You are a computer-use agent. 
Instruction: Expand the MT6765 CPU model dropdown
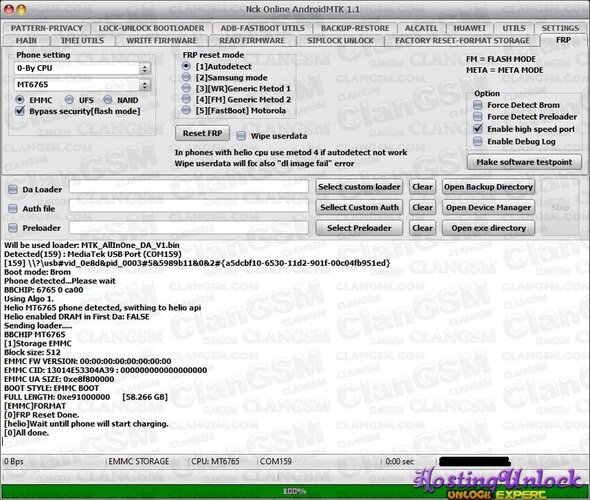(x=82, y=85)
